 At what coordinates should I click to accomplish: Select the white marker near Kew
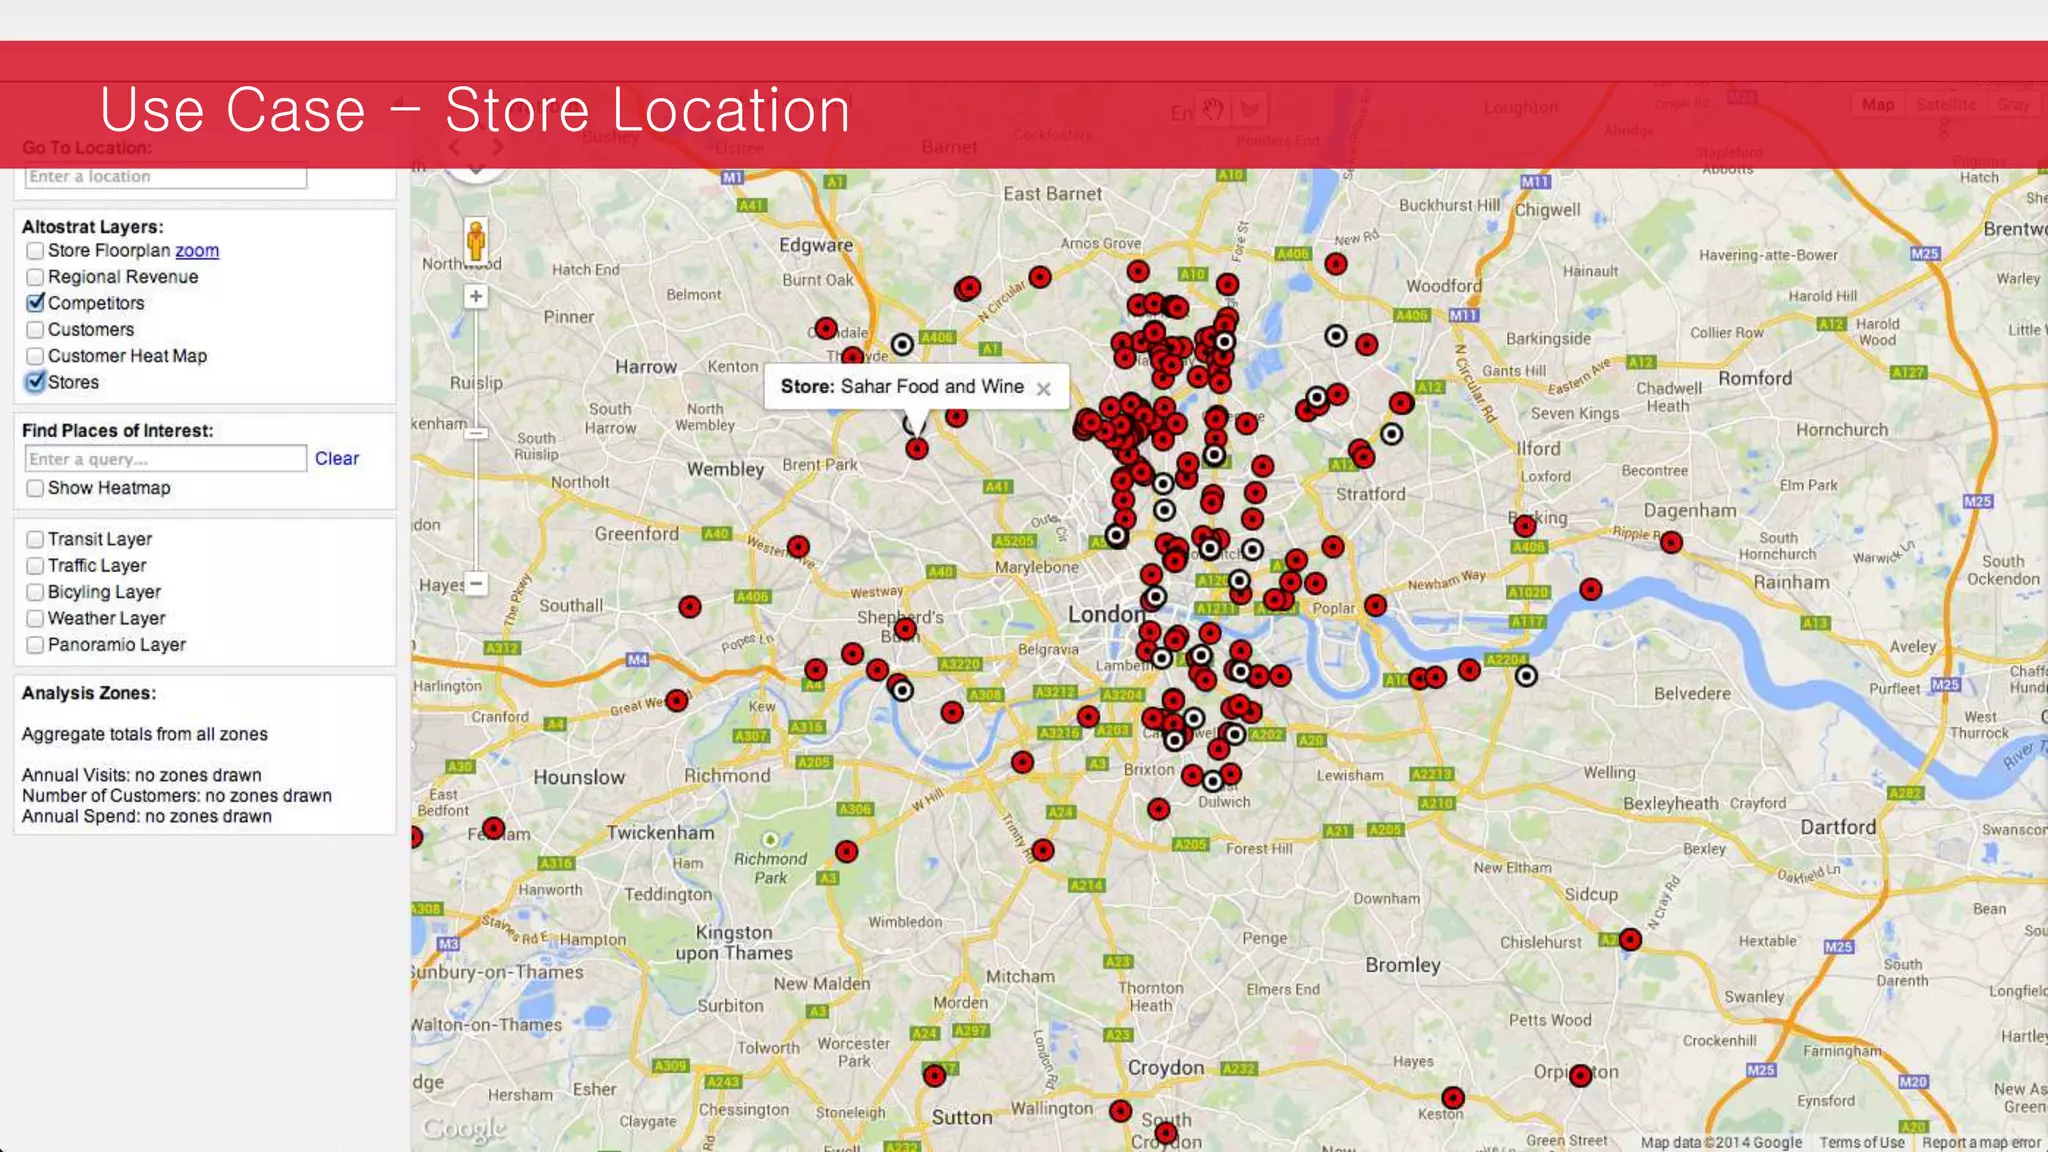[902, 690]
